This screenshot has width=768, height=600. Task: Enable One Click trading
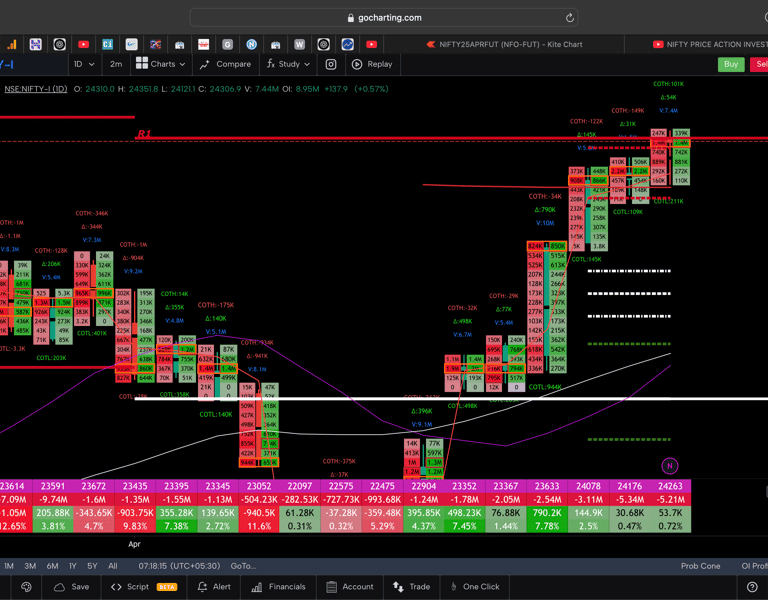(475, 587)
